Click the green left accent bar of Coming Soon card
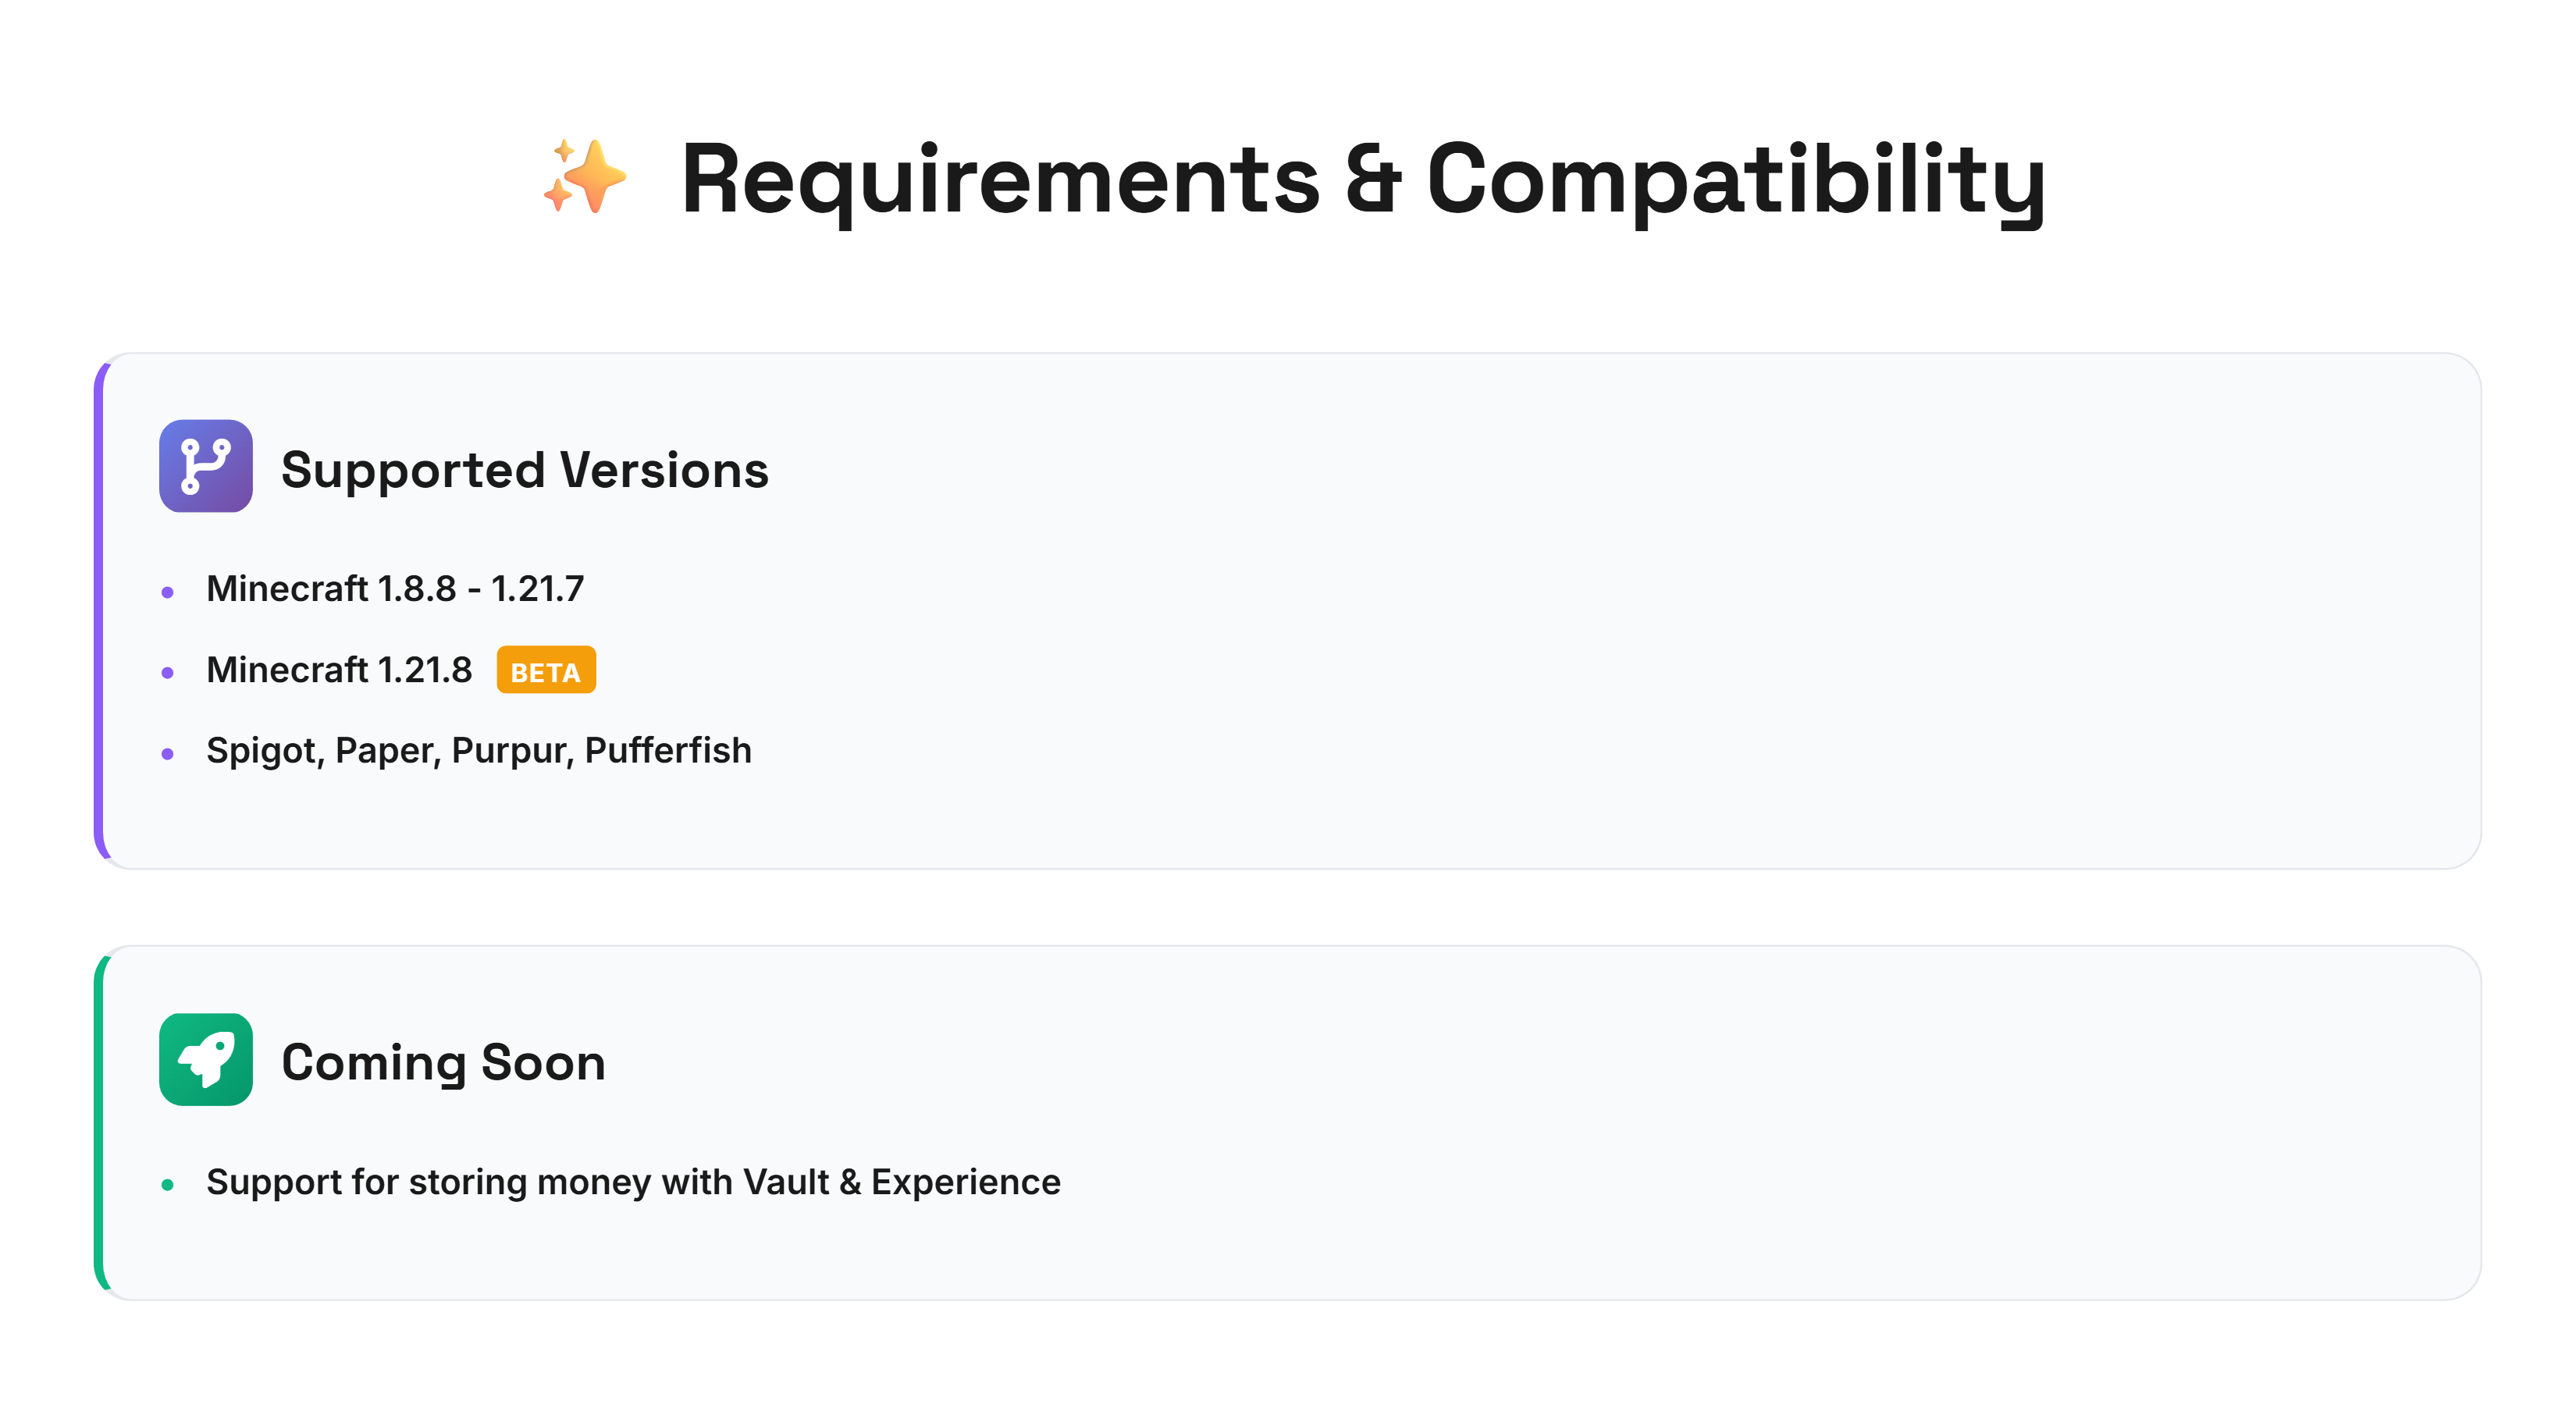Image resolution: width=2576 pixels, height=1419 pixels. pyautogui.click(x=99, y=1123)
